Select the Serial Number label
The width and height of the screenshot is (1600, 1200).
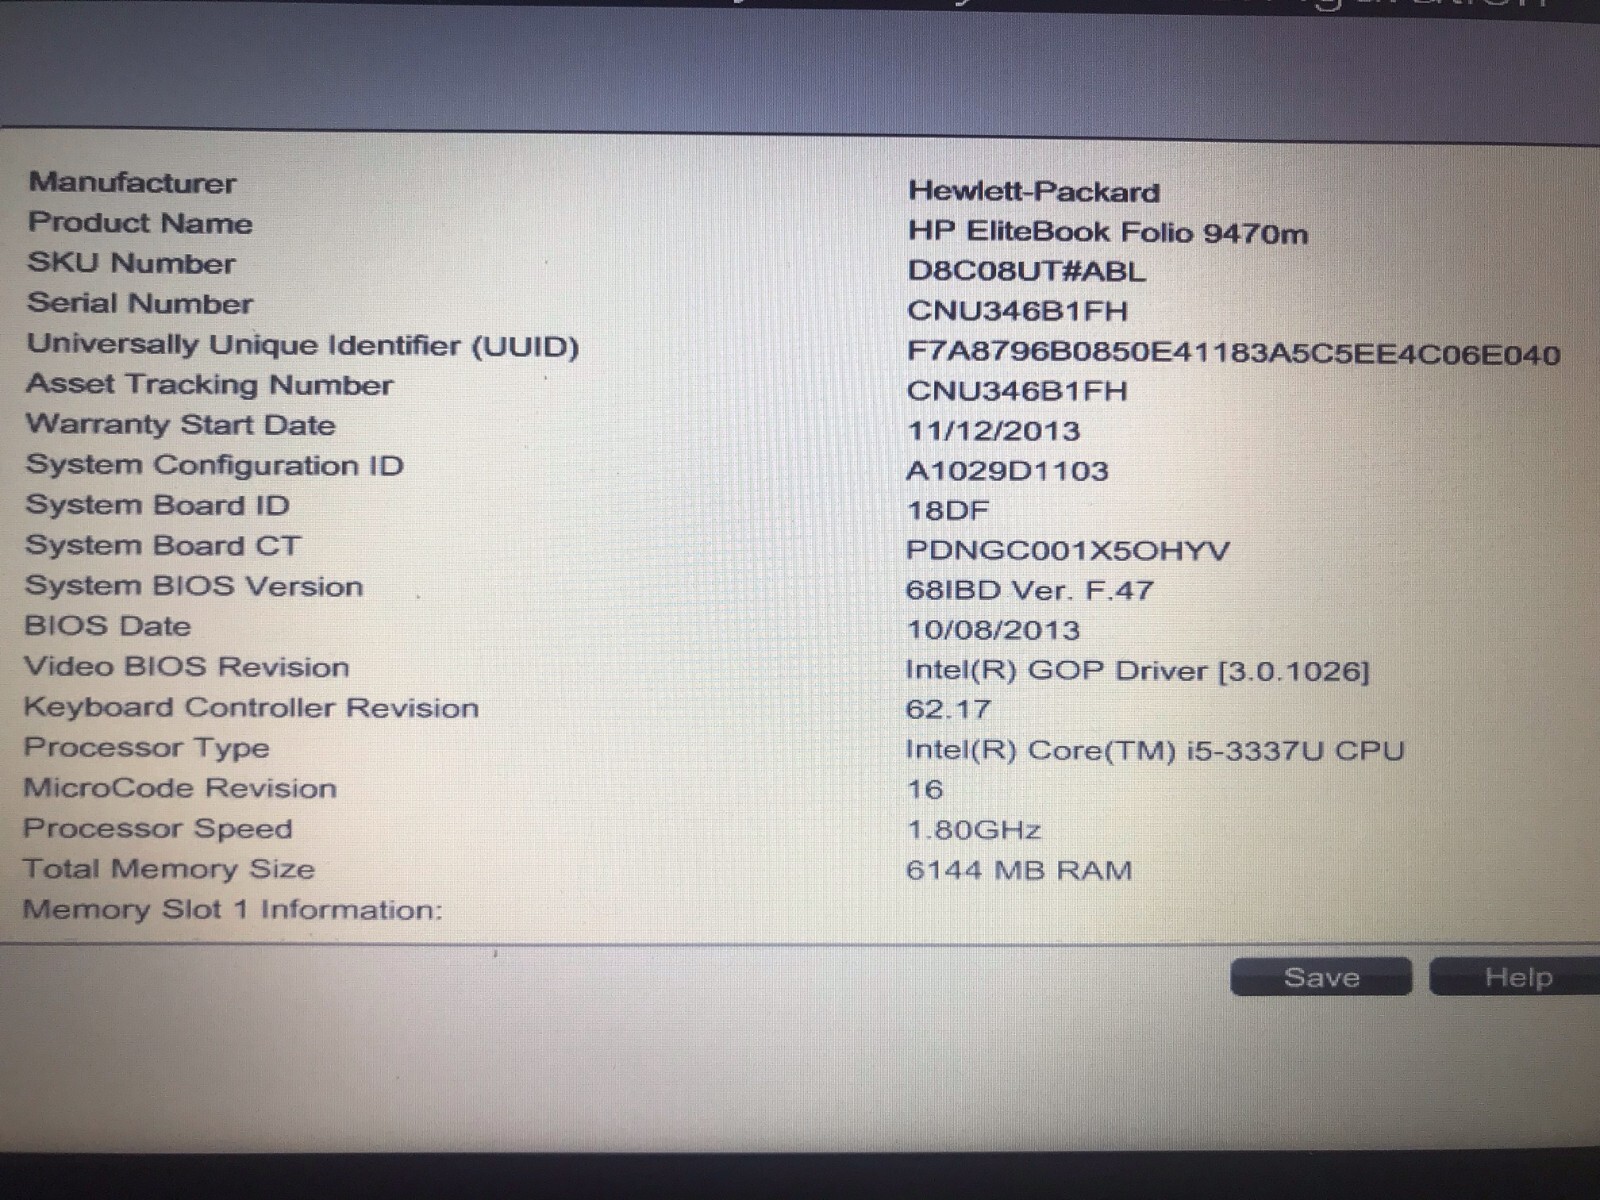click(x=140, y=303)
